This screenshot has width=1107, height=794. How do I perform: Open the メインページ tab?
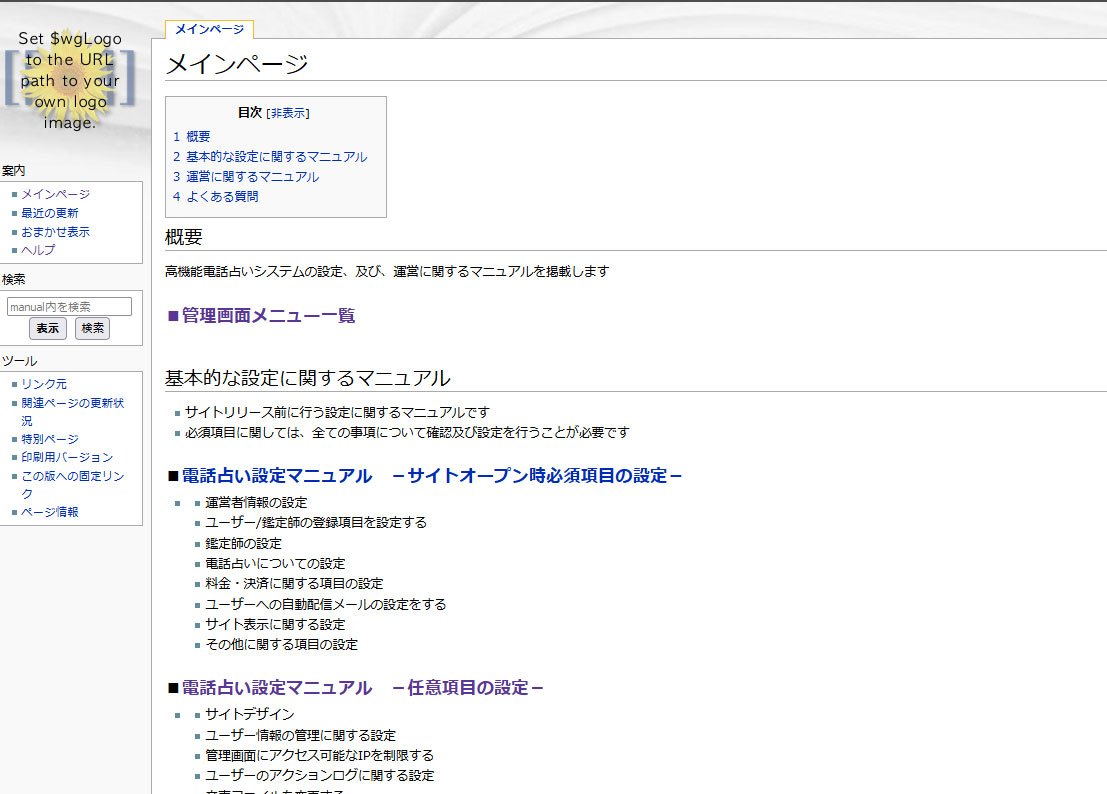point(209,29)
